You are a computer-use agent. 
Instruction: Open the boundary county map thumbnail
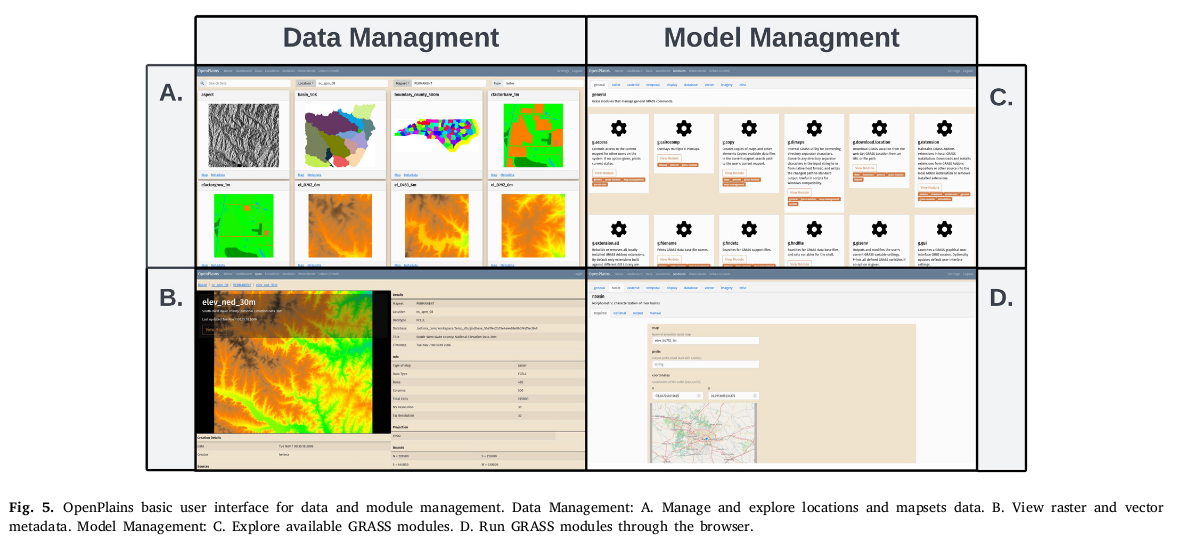[x=436, y=131]
